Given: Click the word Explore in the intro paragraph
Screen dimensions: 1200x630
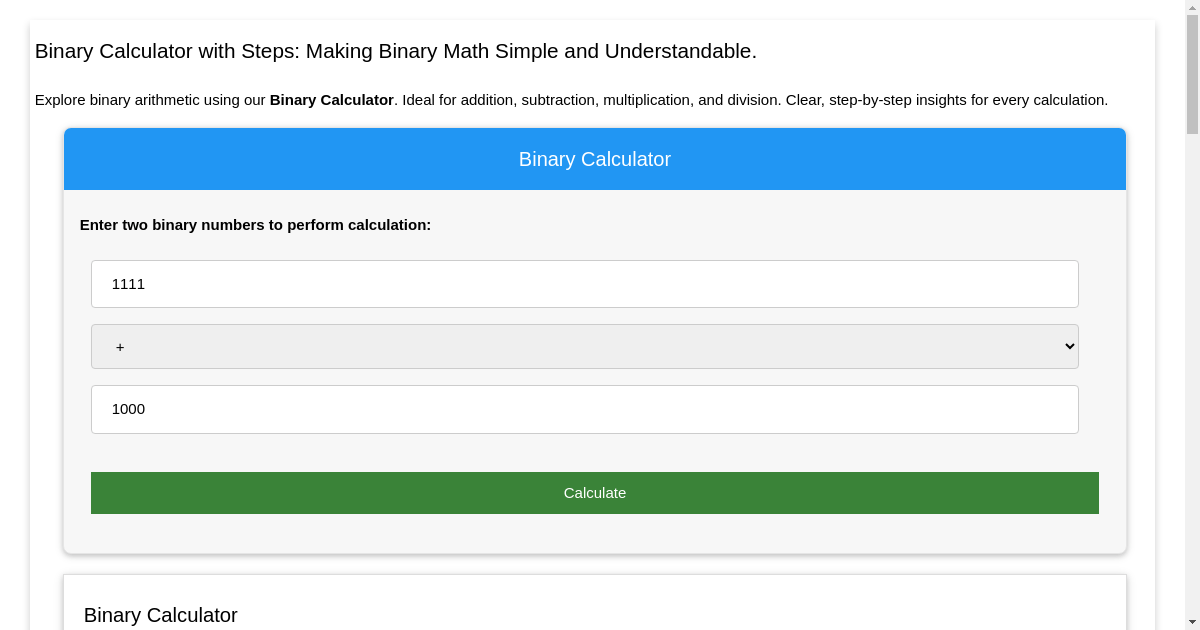Looking at the screenshot, I should point(60,100).
